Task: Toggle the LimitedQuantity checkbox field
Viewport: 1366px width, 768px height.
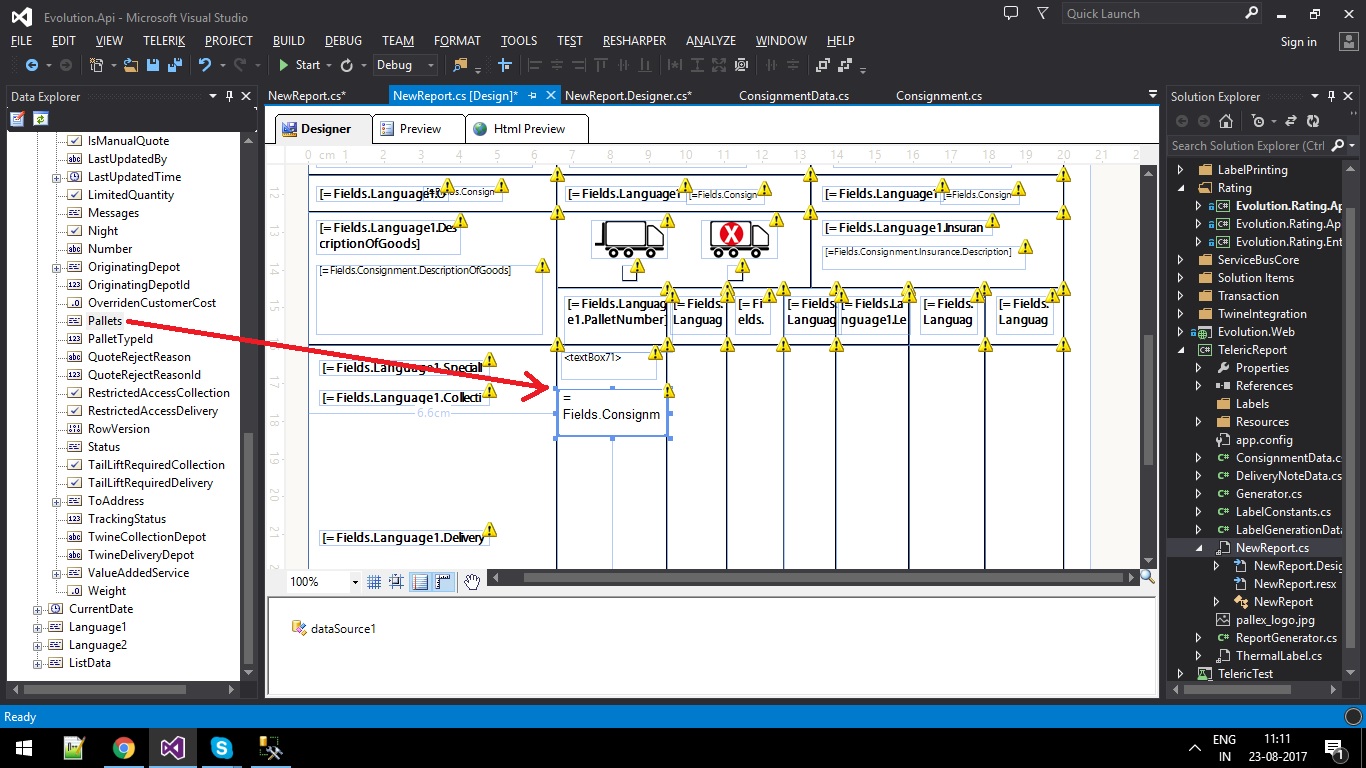Action: (73, 195)
